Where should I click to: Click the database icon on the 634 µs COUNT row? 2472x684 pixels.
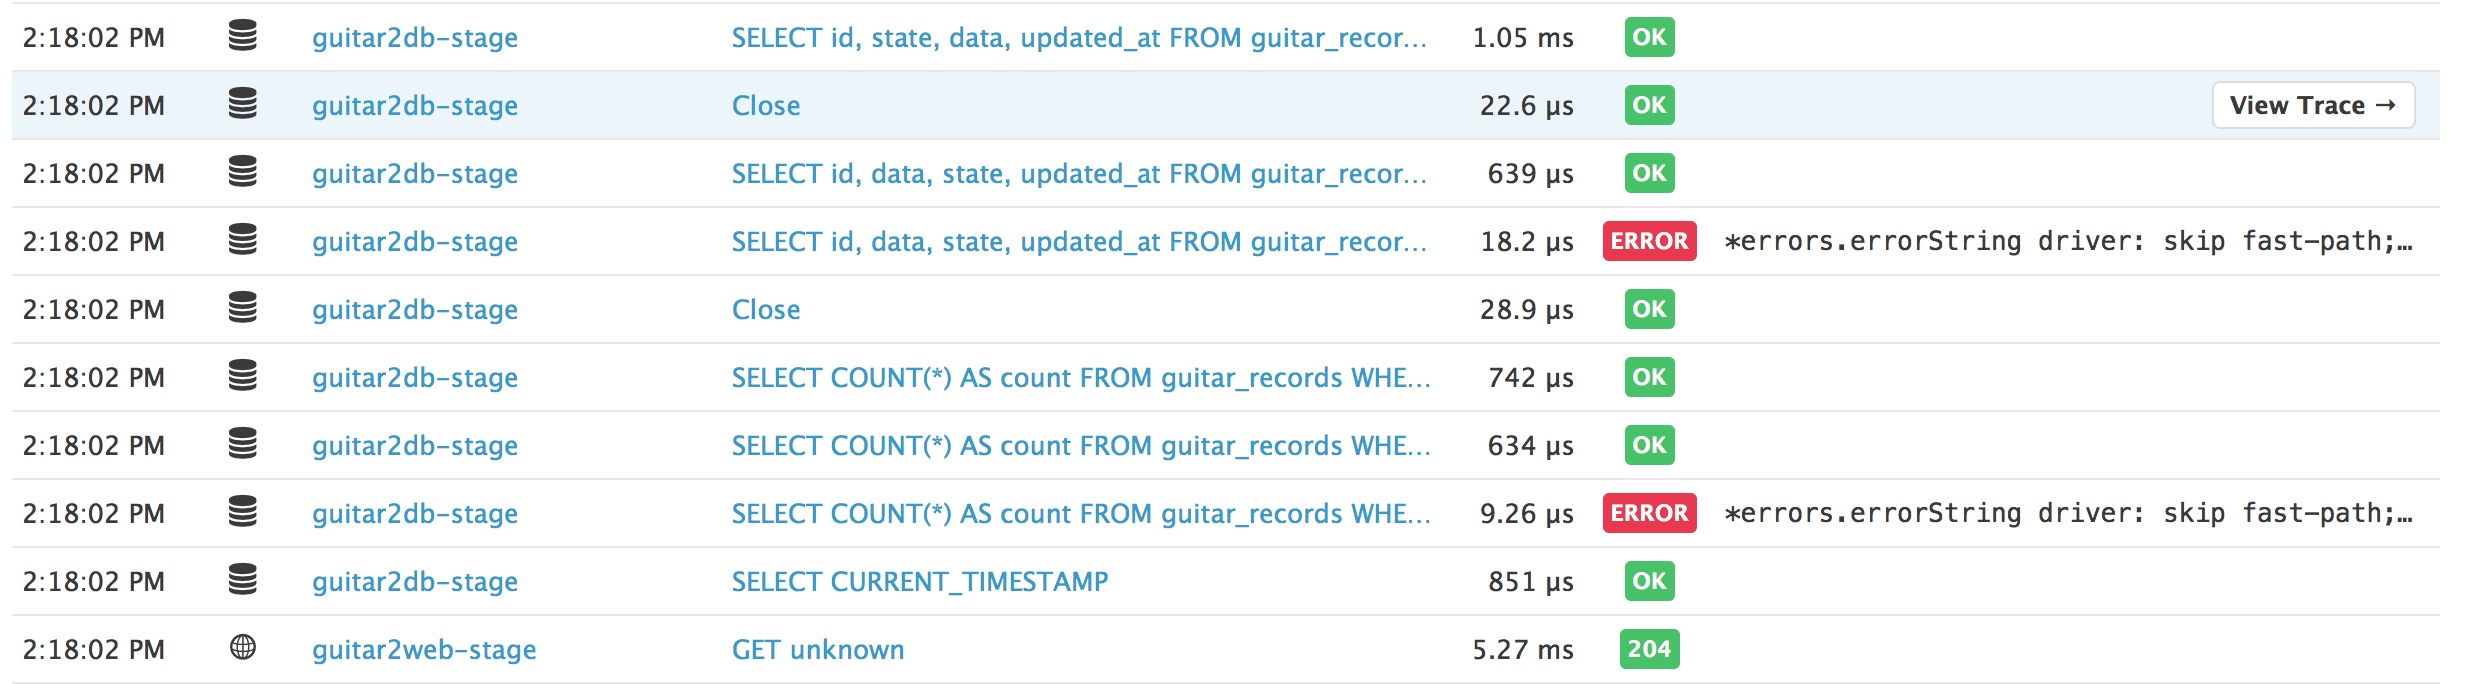tap(243, 445)
